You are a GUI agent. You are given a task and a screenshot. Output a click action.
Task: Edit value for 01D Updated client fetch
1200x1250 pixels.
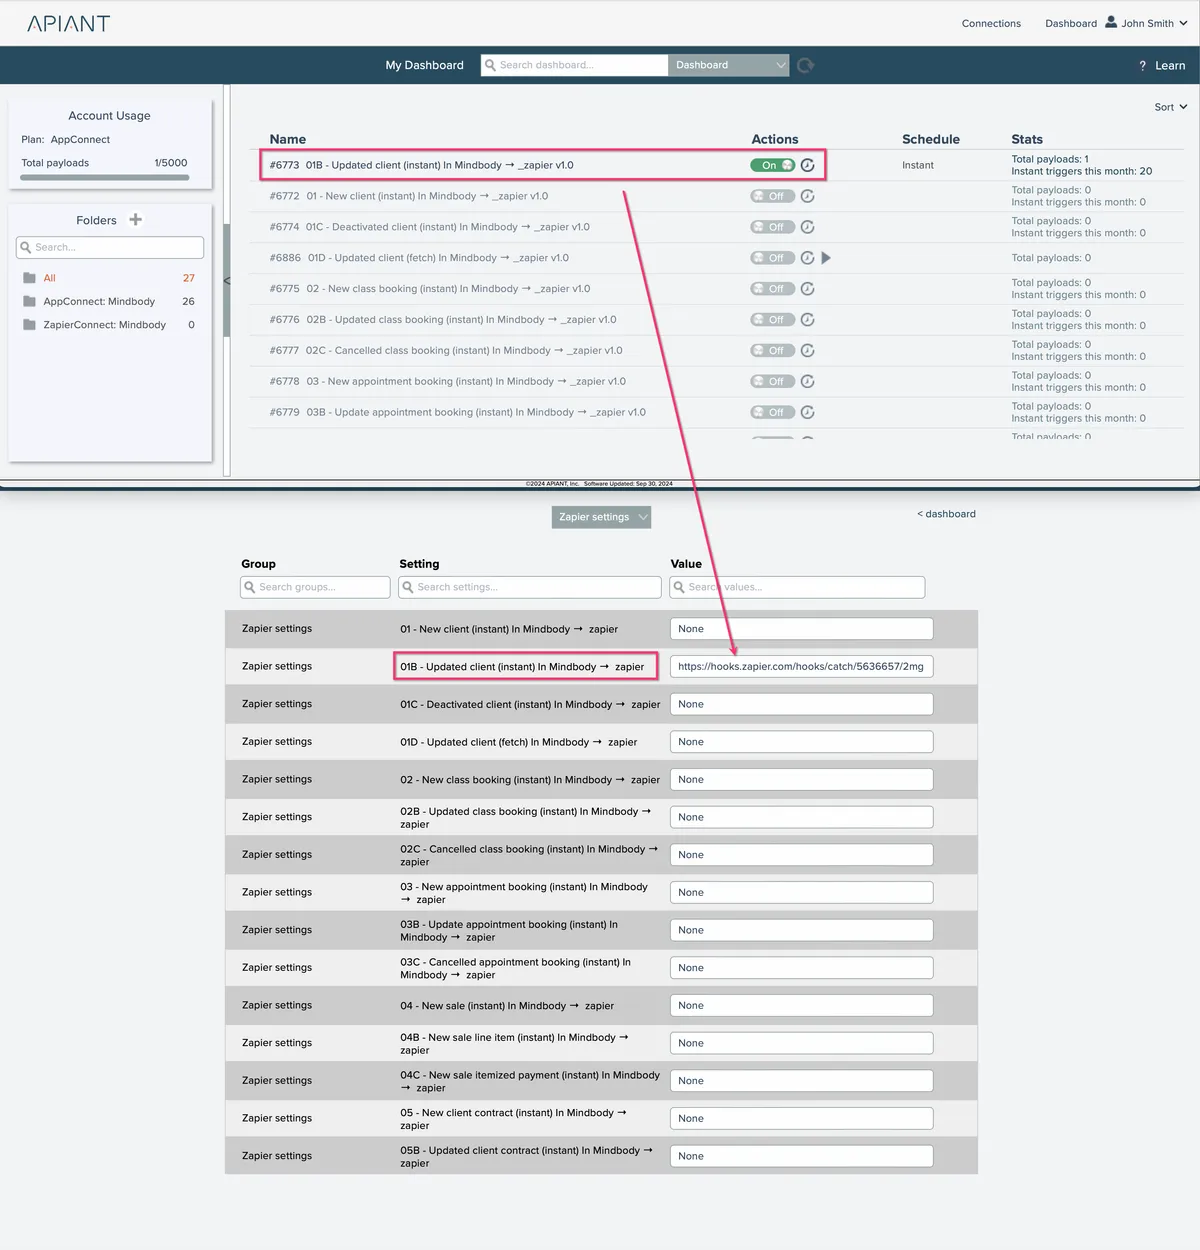point(801,742)
